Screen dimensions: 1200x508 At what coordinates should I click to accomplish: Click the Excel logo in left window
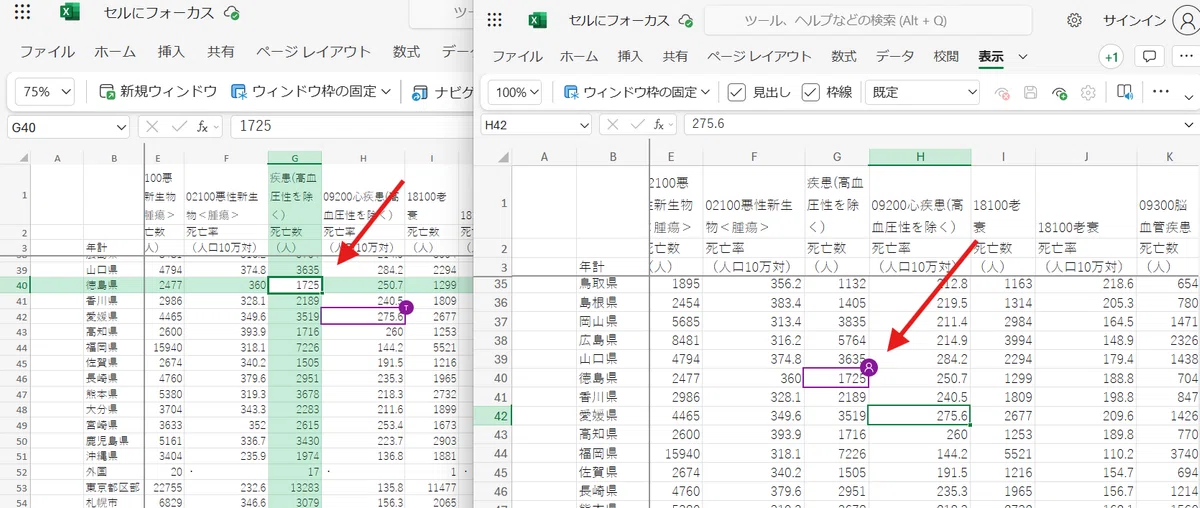point(68,13)
